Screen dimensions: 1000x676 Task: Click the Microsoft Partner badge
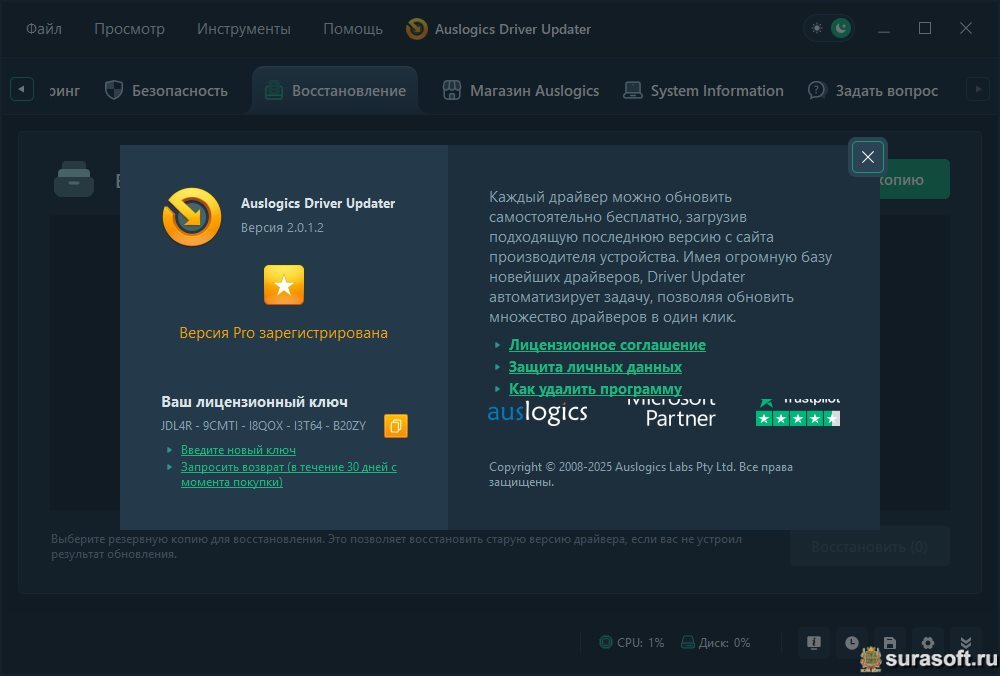tap(672, 412)
